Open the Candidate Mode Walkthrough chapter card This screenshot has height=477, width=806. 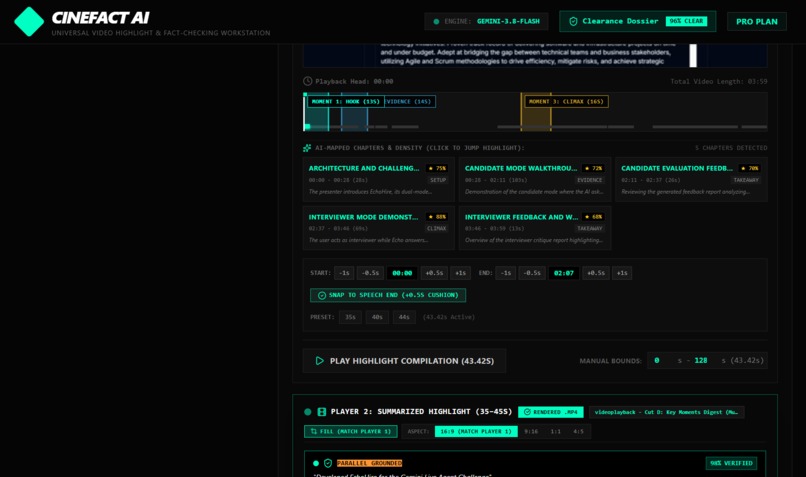535,179
